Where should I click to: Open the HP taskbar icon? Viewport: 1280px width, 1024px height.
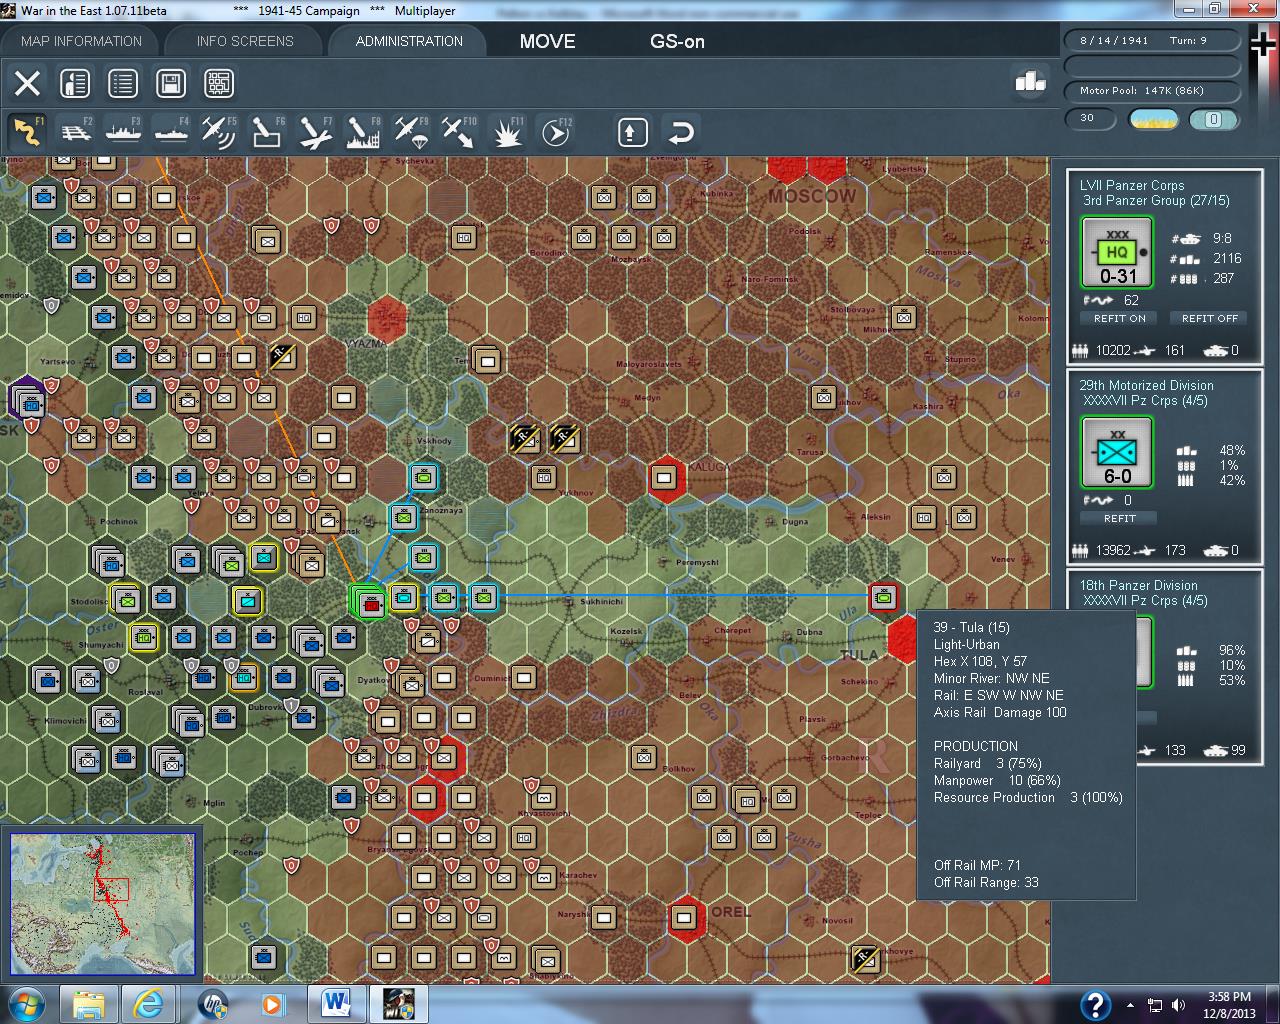pyautogui.click(x=212, y=1003)
